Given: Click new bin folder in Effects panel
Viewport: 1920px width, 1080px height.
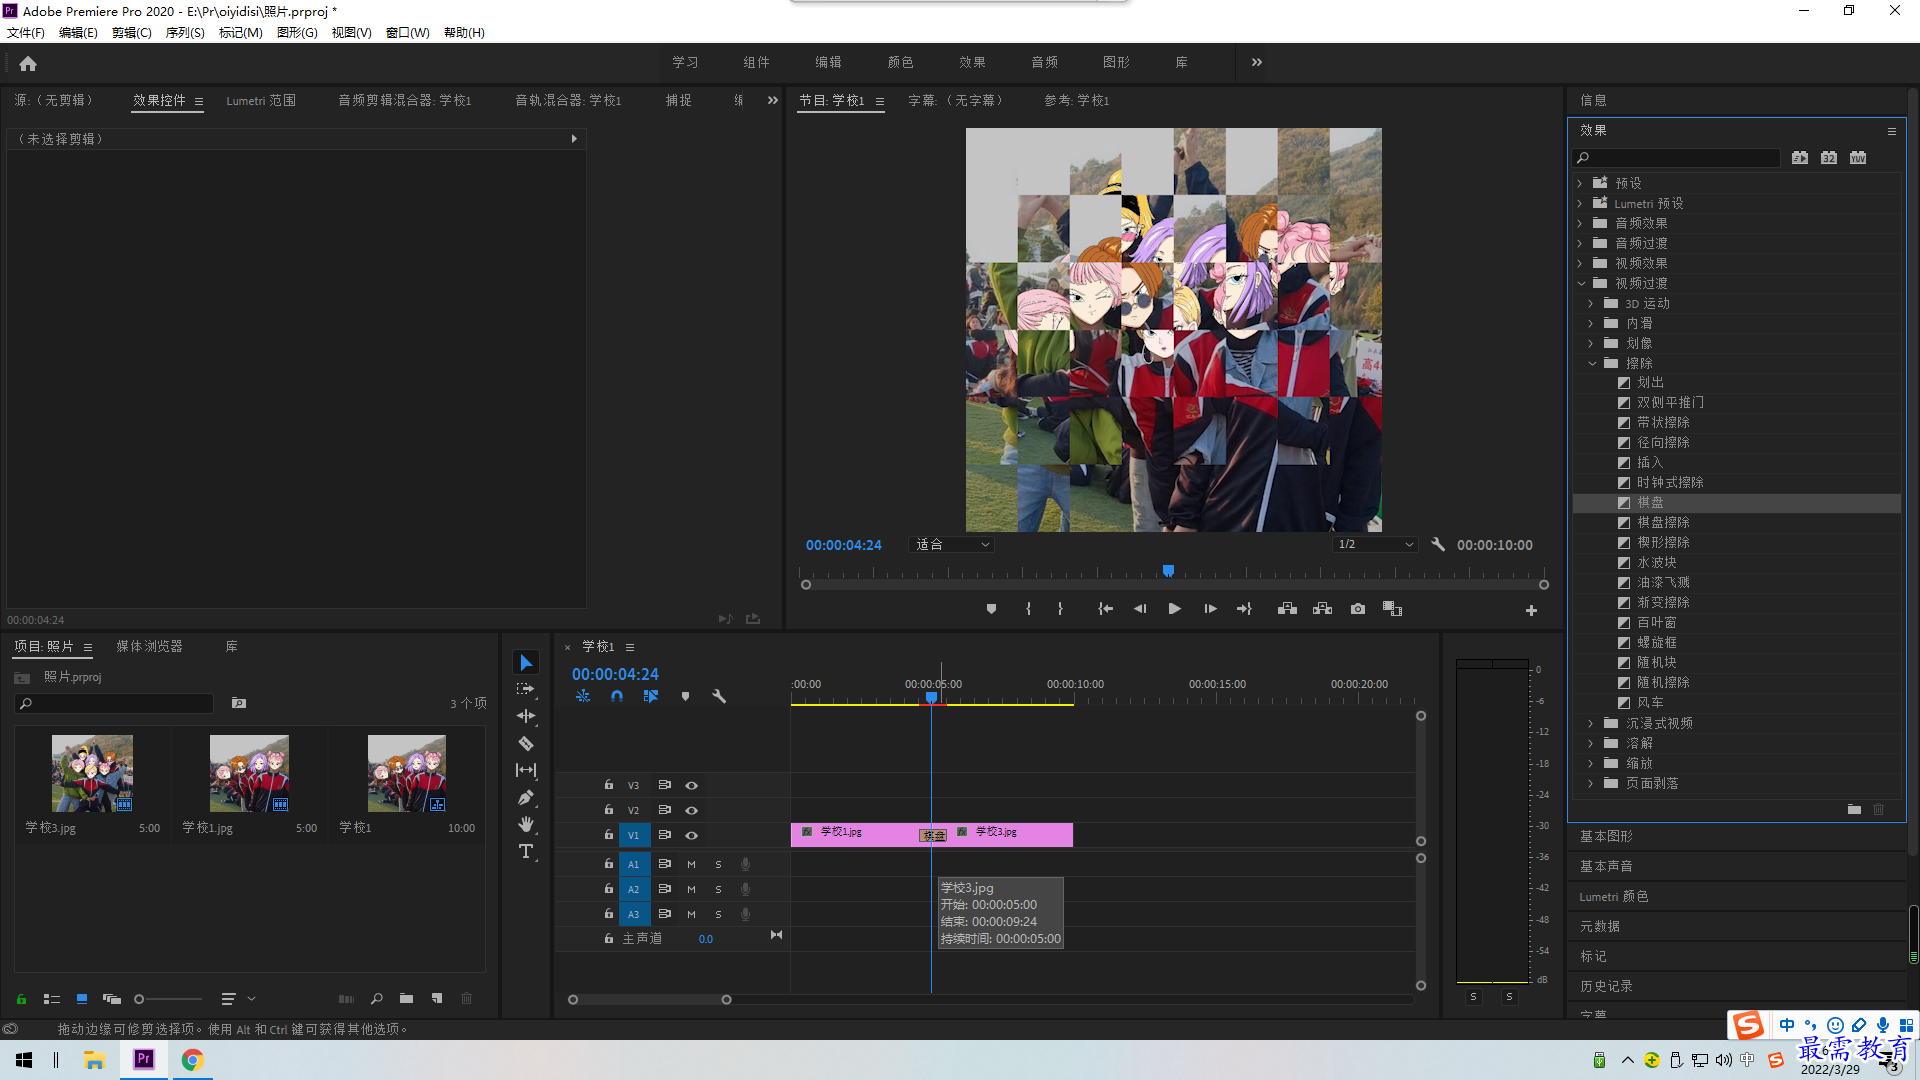Looking at the screenshot, I should [1854, 809].
